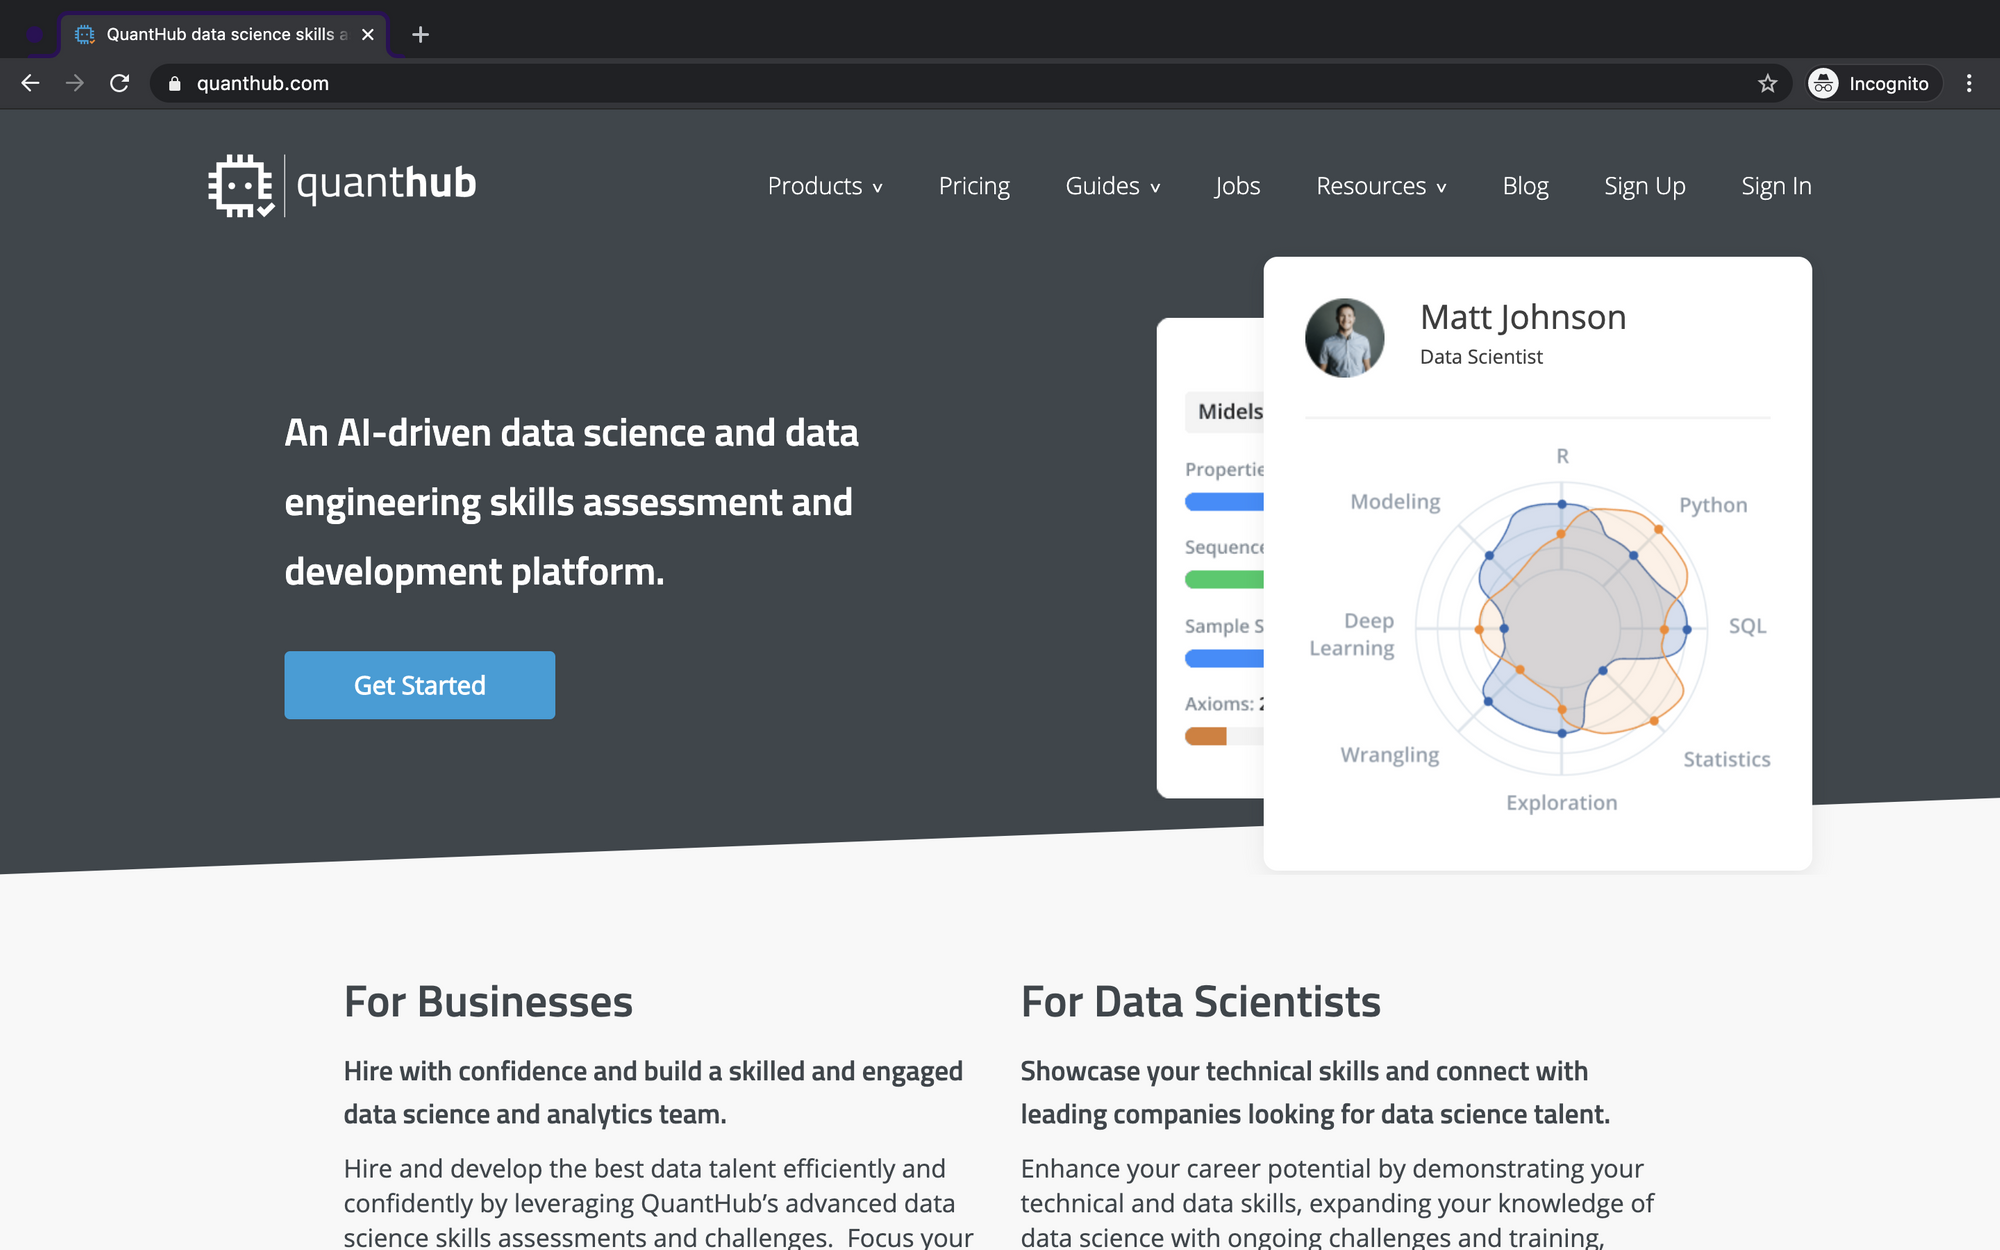Click the Deep Learning chart label
The image size is (2000, 1250).
tap(1352, 634)
